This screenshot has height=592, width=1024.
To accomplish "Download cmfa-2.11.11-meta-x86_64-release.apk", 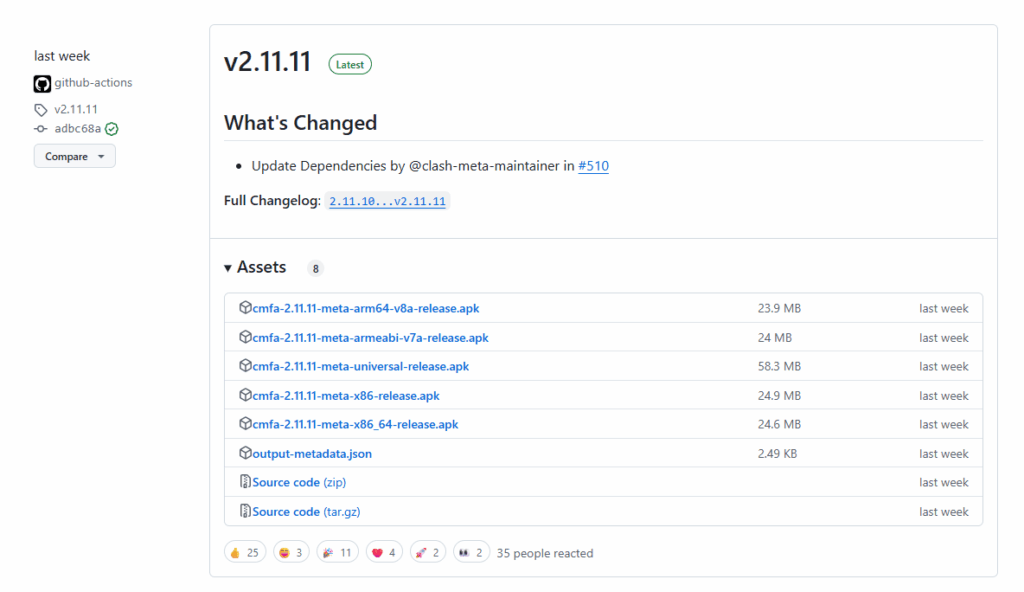I will 355,425.
